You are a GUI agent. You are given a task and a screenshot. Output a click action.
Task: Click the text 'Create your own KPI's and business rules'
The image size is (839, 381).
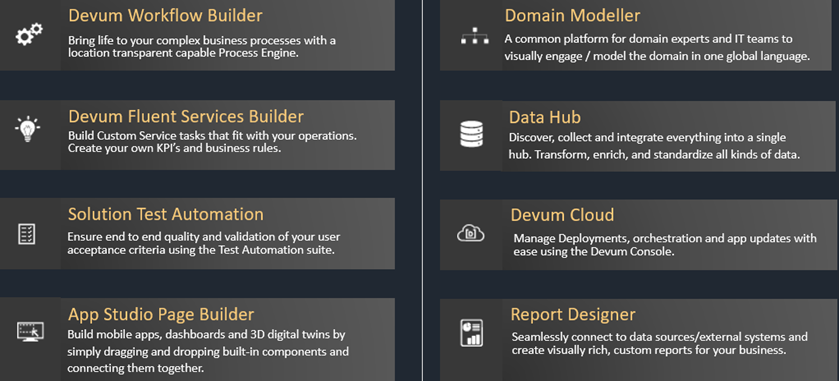click(x=174, y=149)
